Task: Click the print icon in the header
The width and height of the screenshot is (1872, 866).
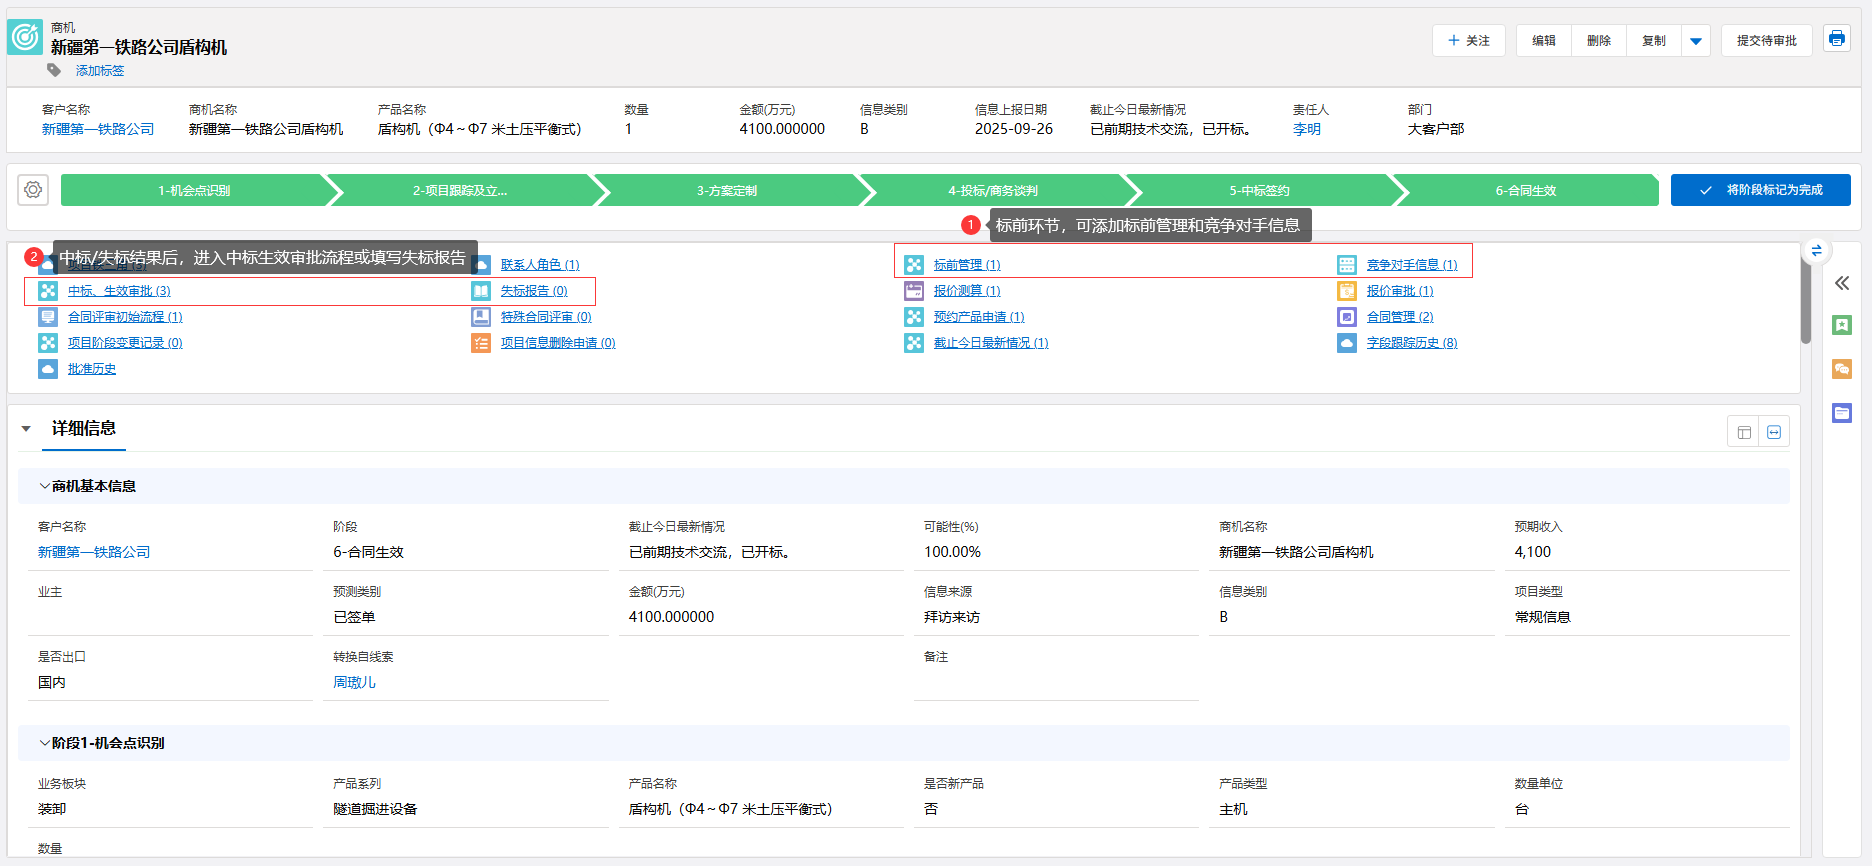Action: point(1836,39)
